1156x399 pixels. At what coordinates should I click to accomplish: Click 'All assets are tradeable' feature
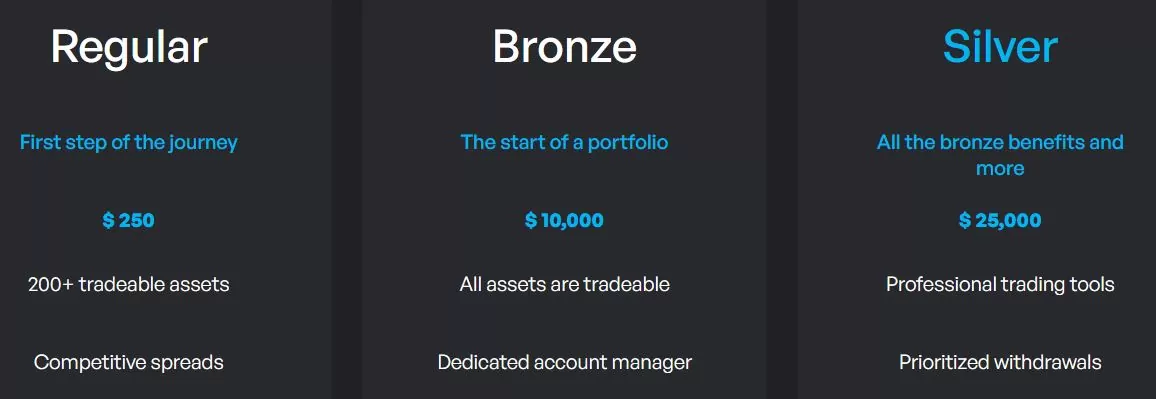[565, 284]
